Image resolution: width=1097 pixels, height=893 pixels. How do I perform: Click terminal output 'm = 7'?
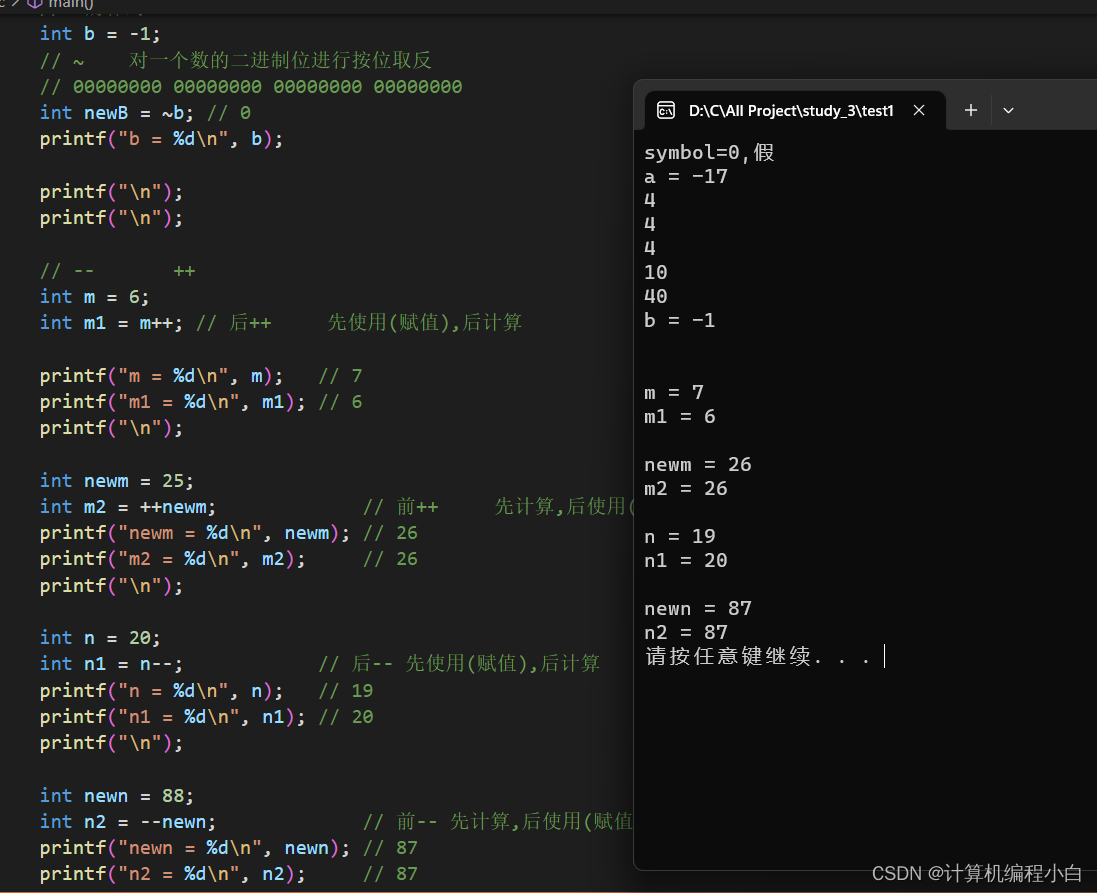point(674,393)
